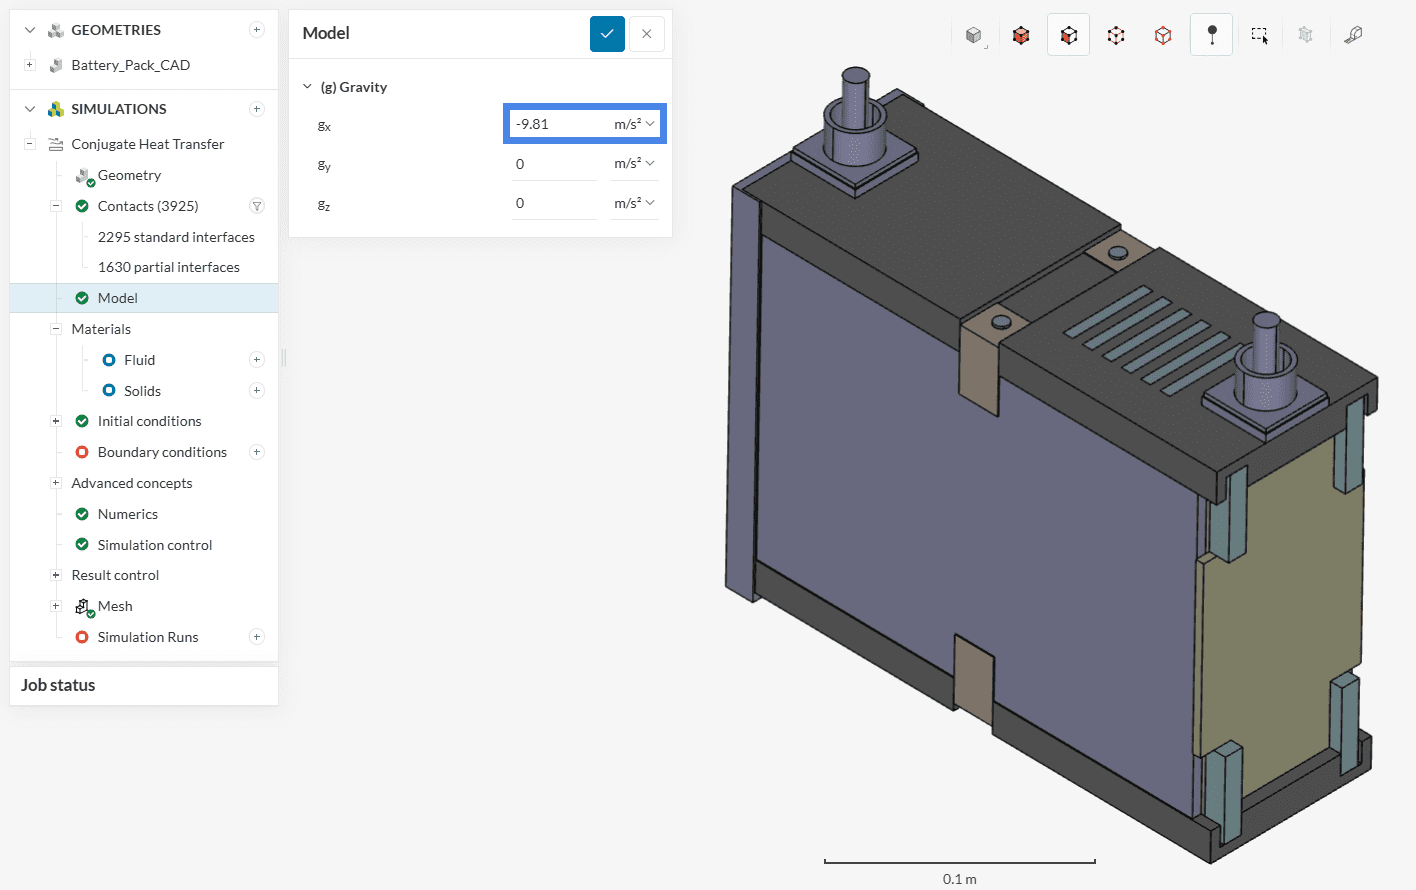Select the volume selection mode icon
The width and height of the screenshot is (1416, 890).
(1021, 35)
